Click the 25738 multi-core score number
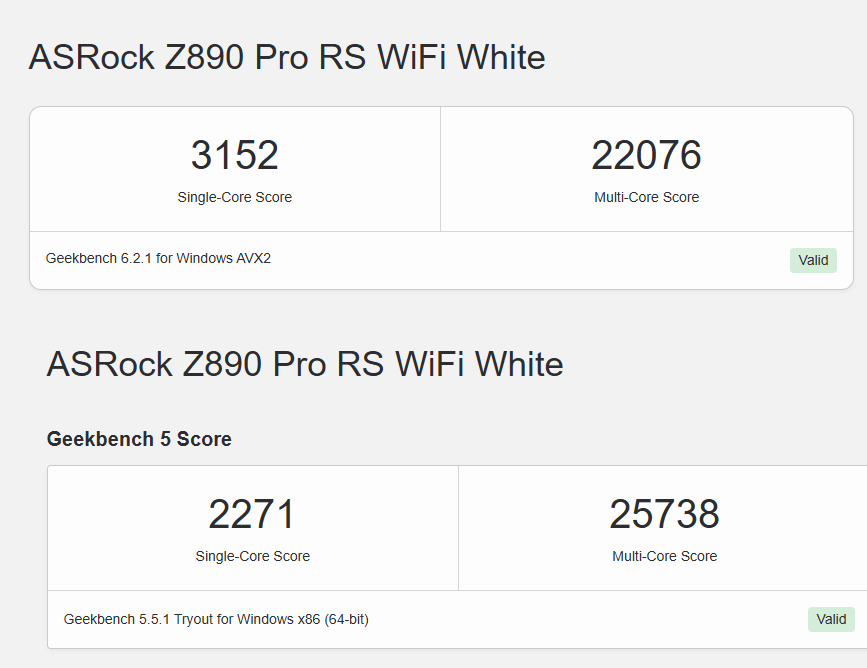Viewport: 867px width, 668px height. coord(664,514)
